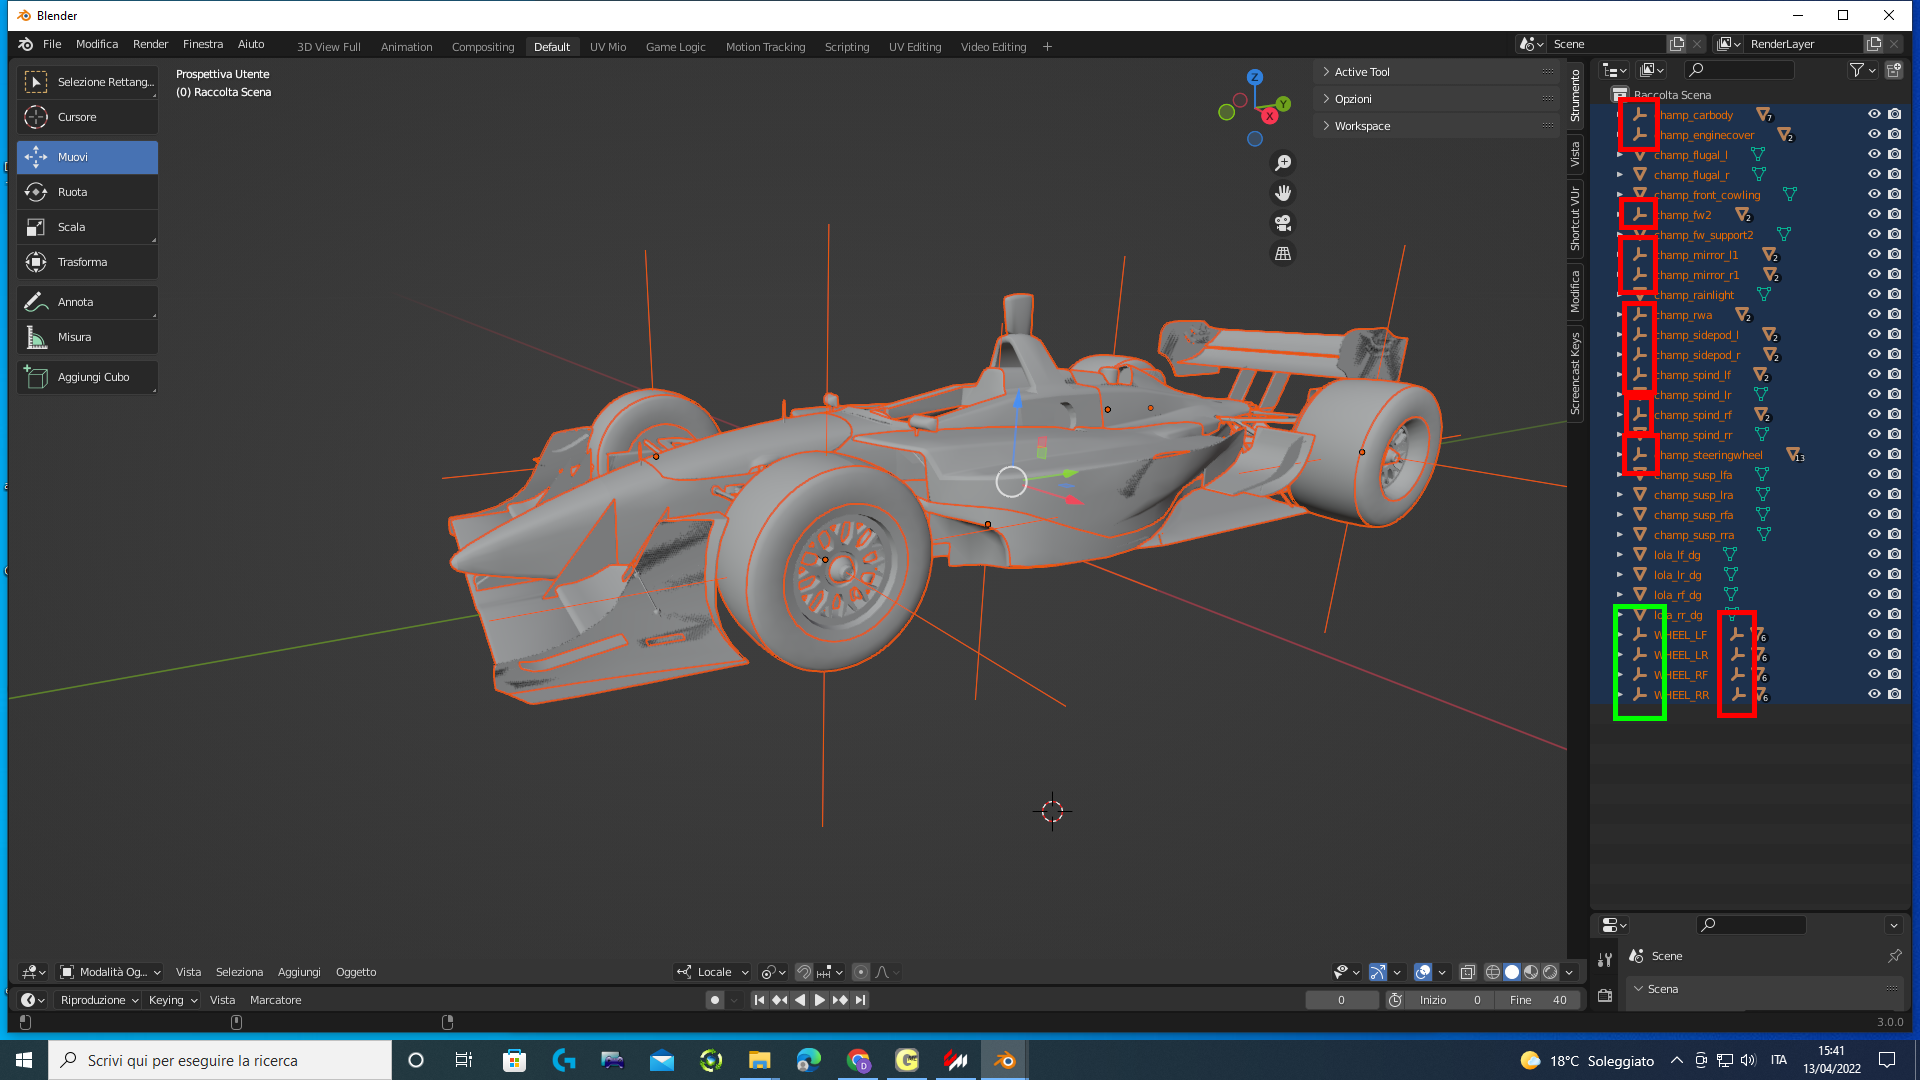Image resolution: width=1920 pixels, height=1080 pixels.
Task: Click the outliner search field
Action: click(x=1739, y=70)
